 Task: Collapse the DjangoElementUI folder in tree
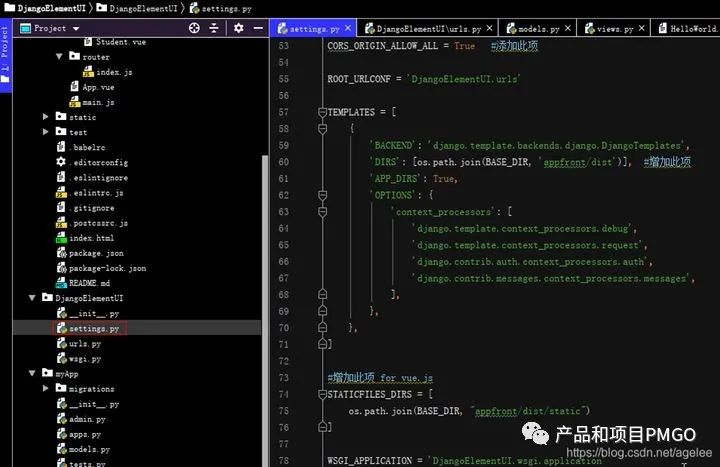tap(32, 298)
